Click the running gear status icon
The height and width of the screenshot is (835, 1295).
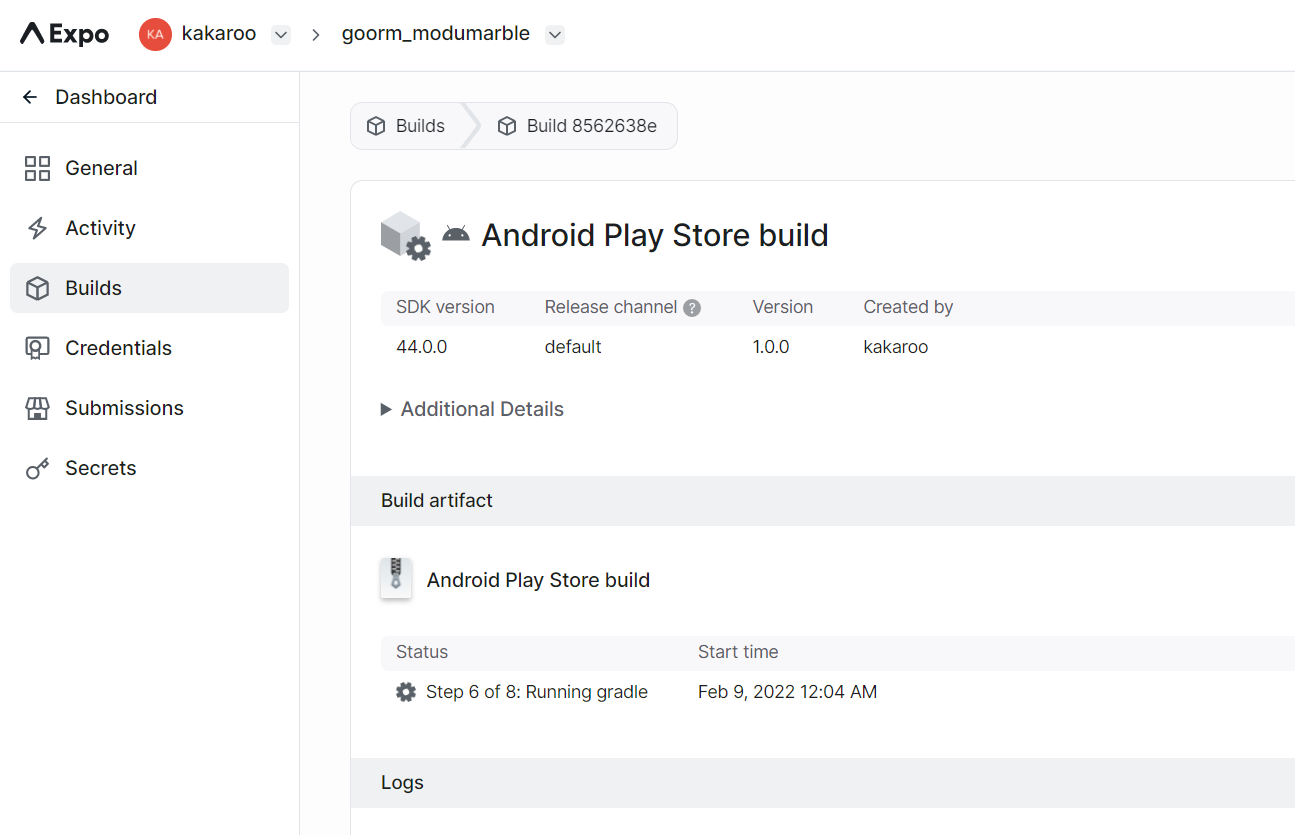click(406, 692)
